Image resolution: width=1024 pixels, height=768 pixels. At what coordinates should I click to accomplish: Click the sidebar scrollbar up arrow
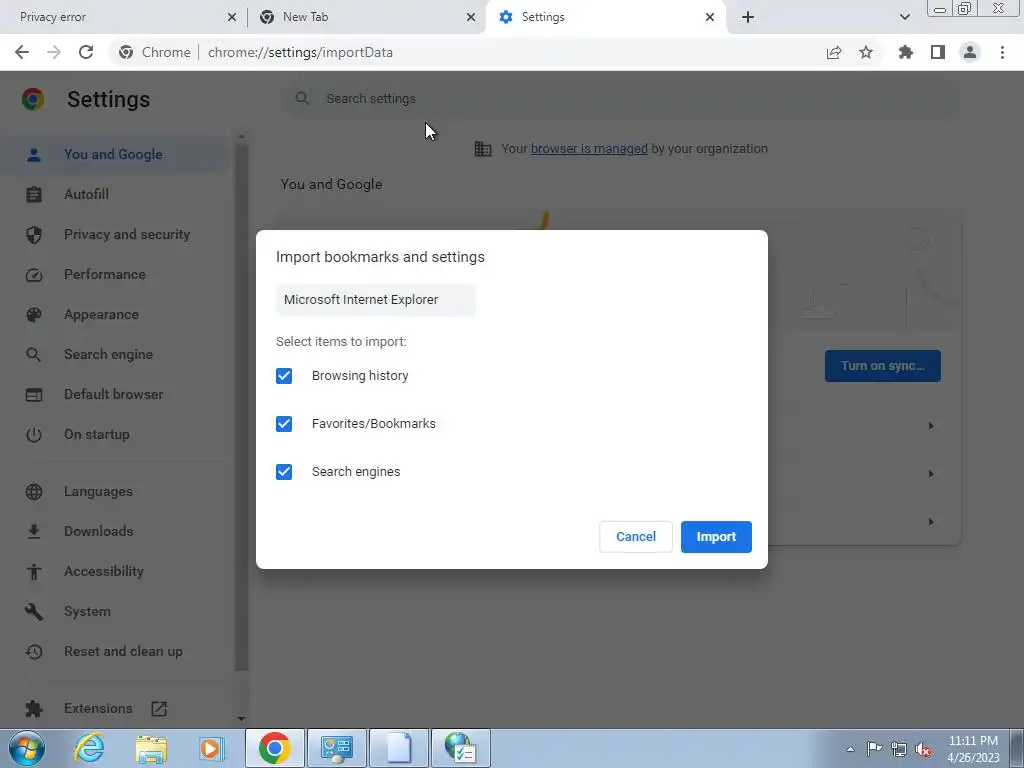click(x=242, y=136)
